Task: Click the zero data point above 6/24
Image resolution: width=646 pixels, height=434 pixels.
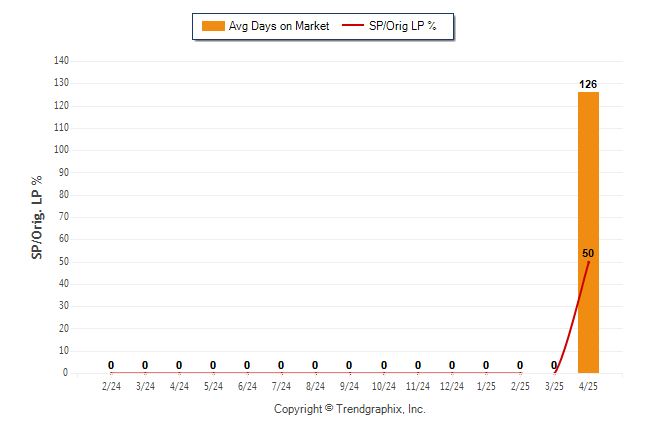Action: (x=247, y=365)
